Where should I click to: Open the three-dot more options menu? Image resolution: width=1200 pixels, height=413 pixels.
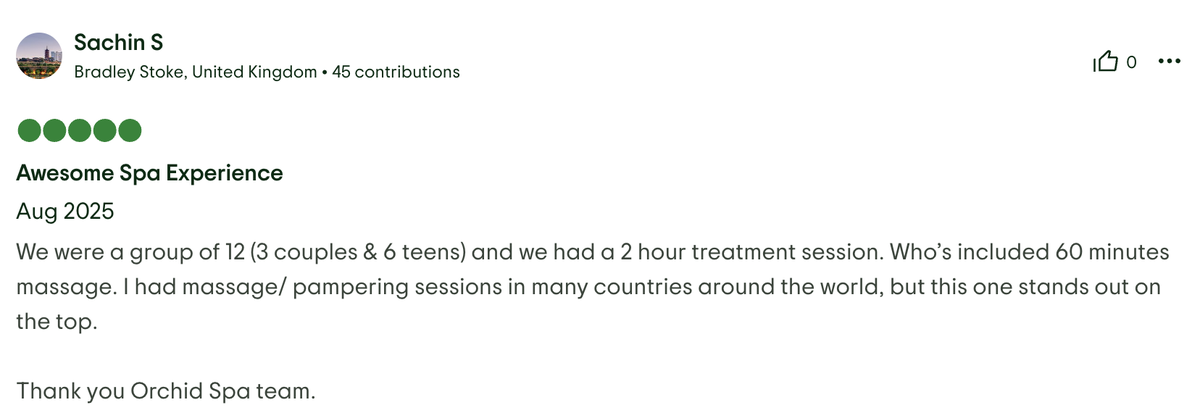point(1168,62)
